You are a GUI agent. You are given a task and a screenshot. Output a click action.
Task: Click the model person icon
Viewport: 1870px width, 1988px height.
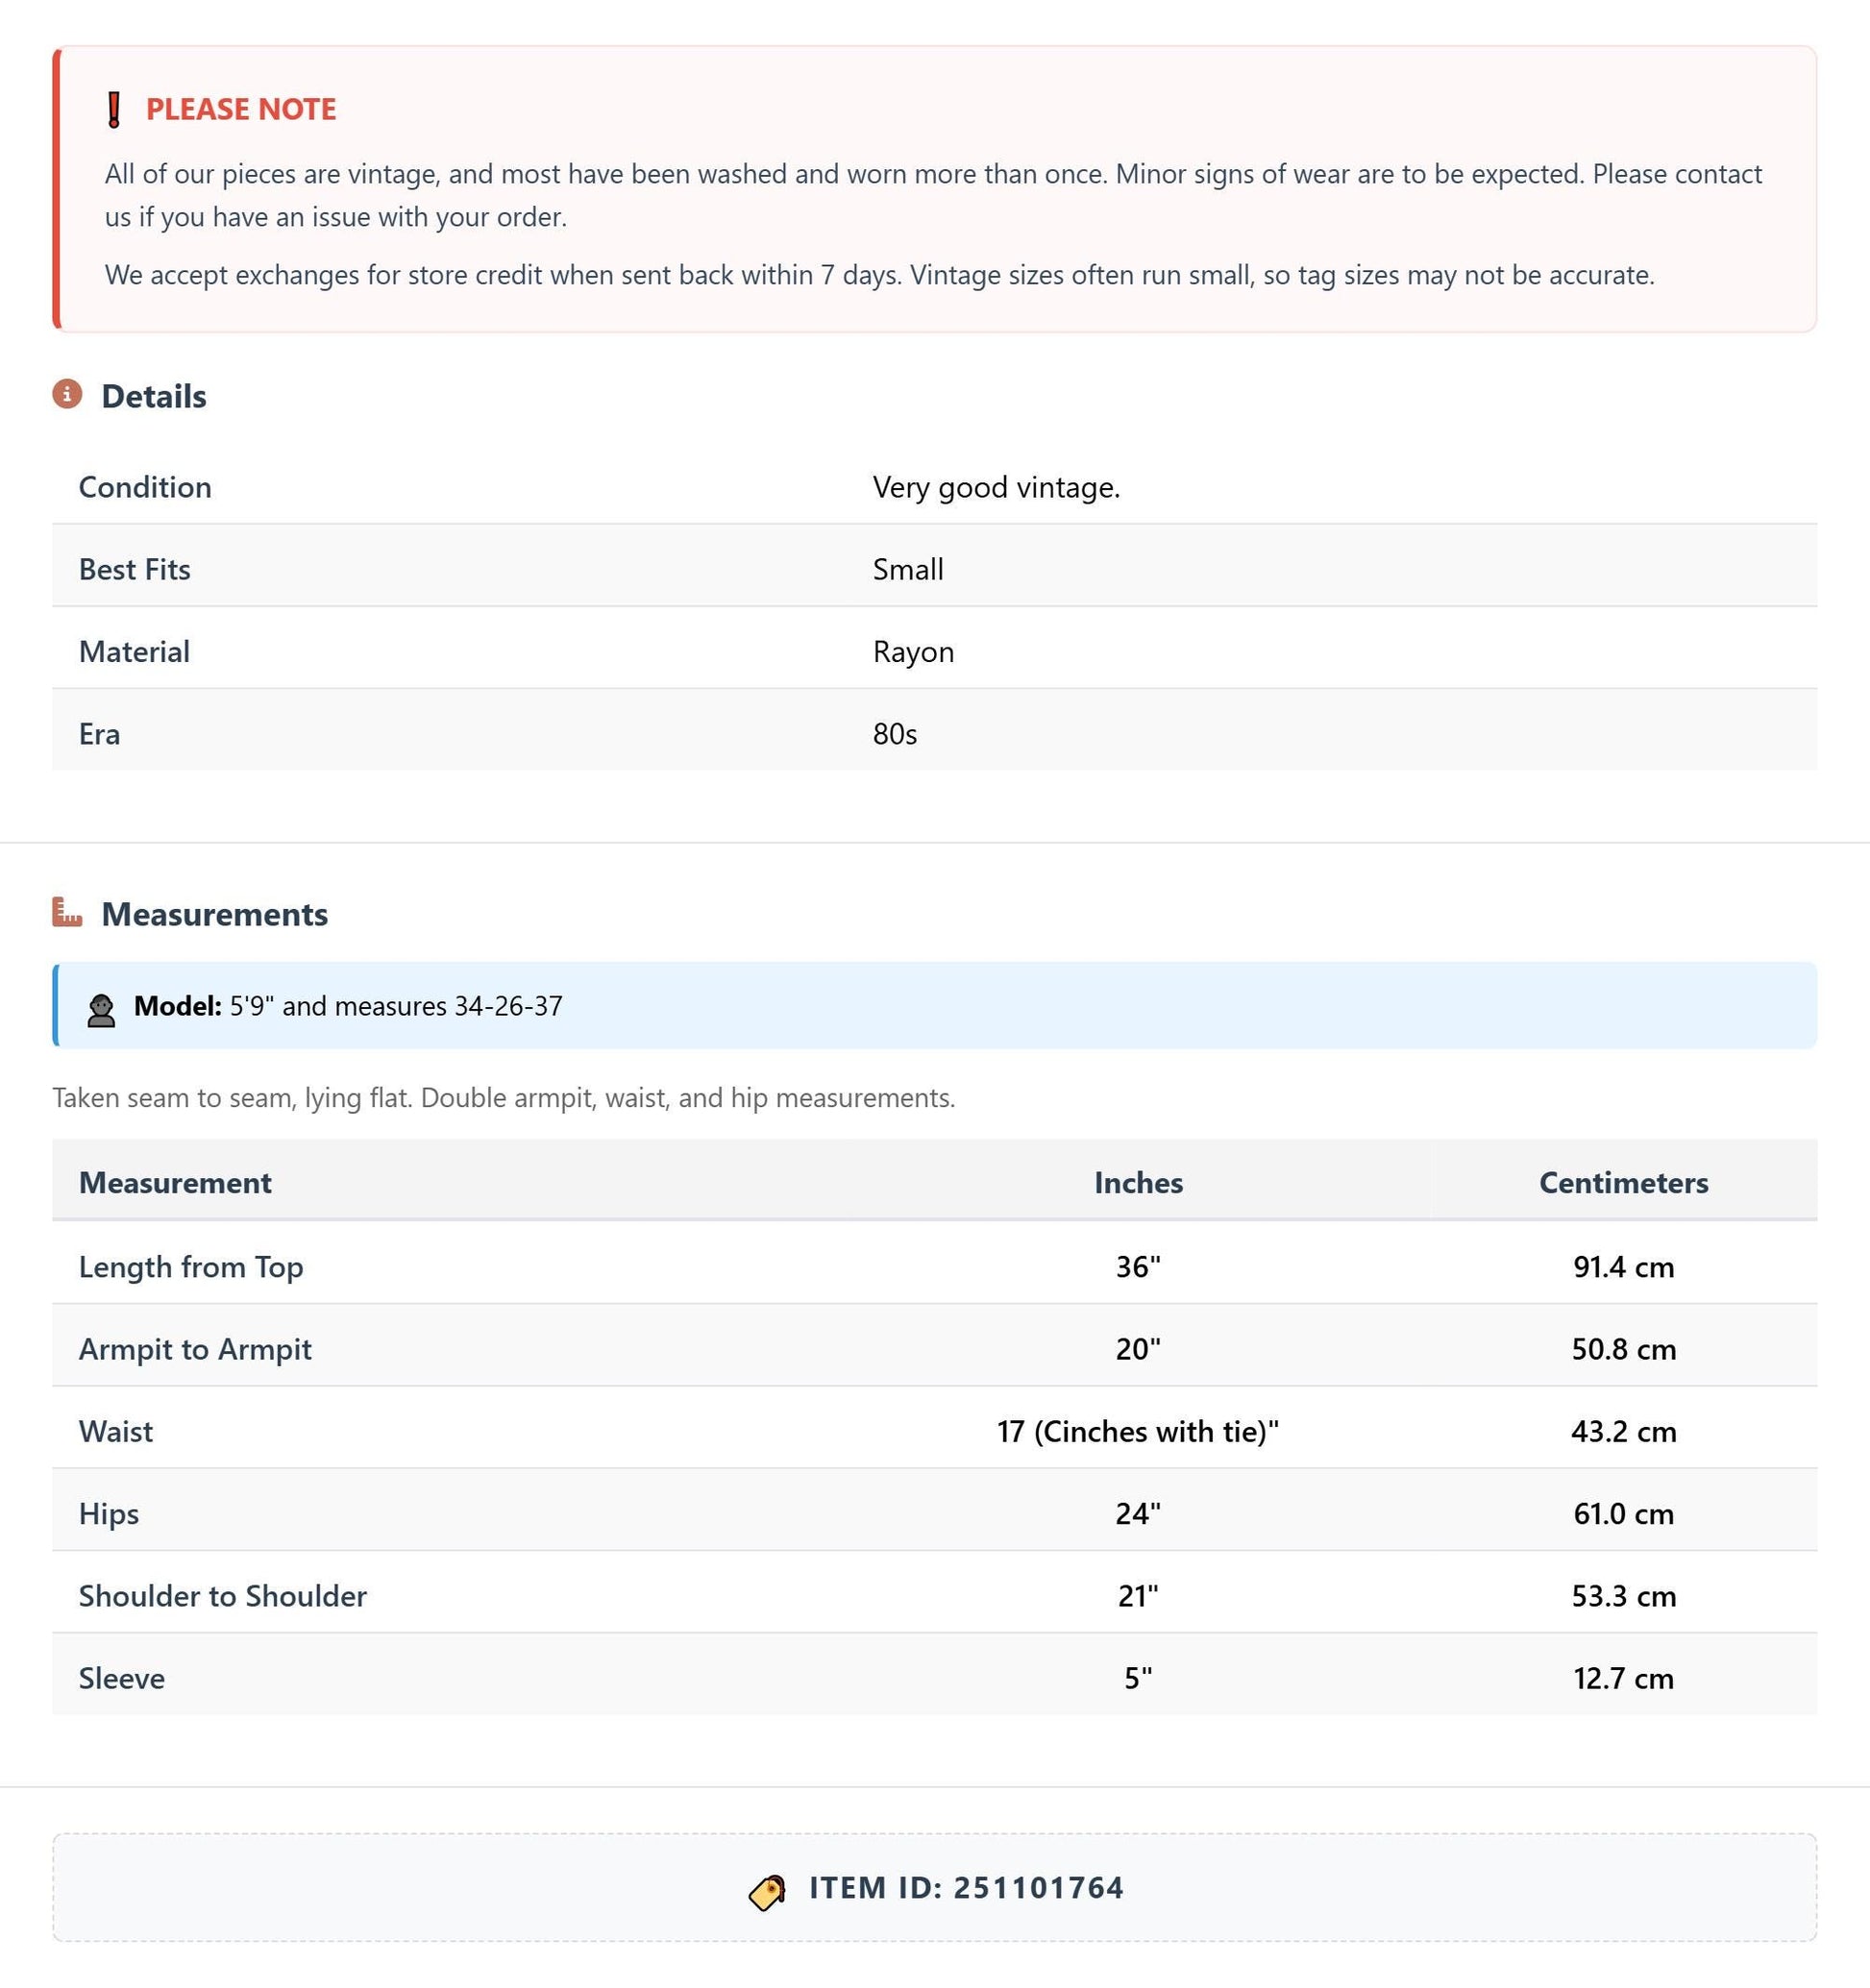click(101, 1010)
